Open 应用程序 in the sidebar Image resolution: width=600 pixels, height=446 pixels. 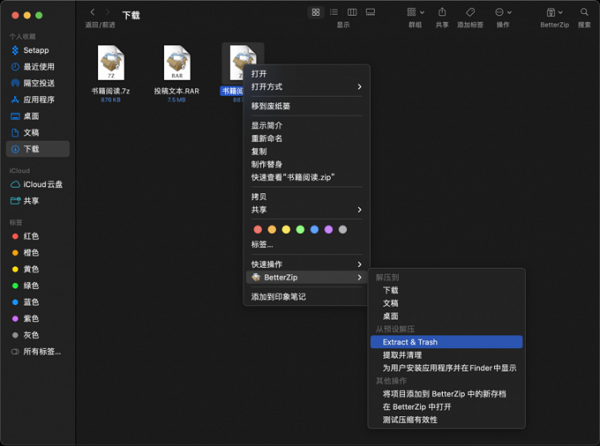(x=39, y=100)
